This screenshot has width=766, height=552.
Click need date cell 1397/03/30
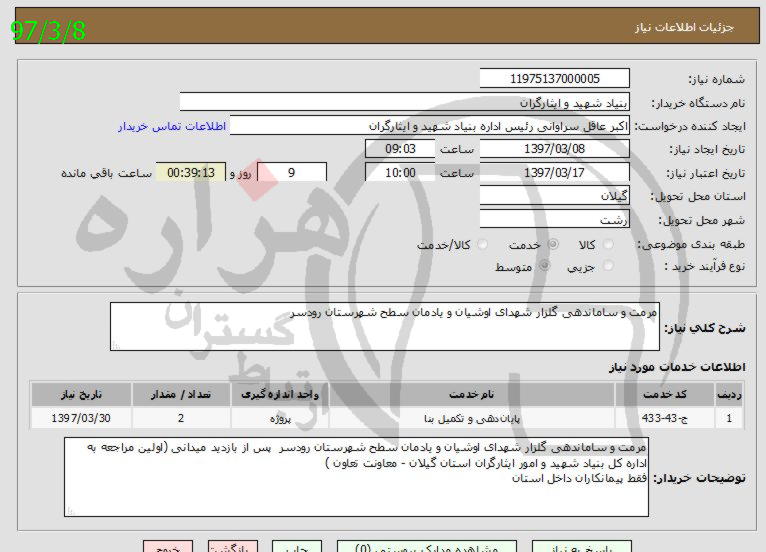click(x=81, y=418)
